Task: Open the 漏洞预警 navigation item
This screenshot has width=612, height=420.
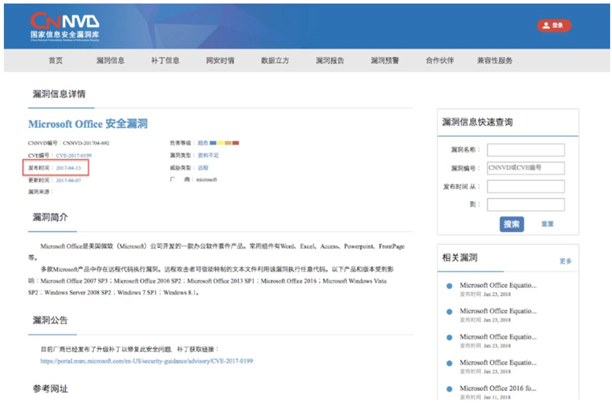Action: pyautogui.click(x=385, y=60)
